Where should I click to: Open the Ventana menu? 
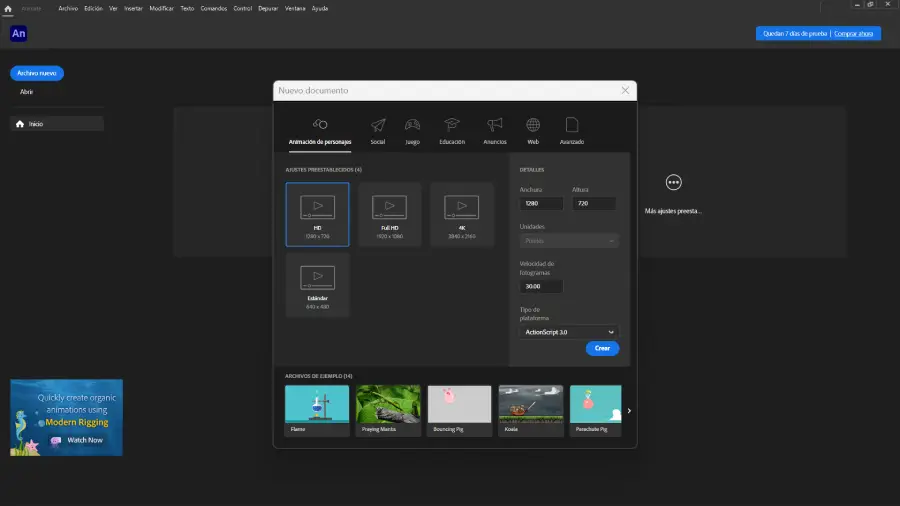pyautogui.click(x=295, y=9)
